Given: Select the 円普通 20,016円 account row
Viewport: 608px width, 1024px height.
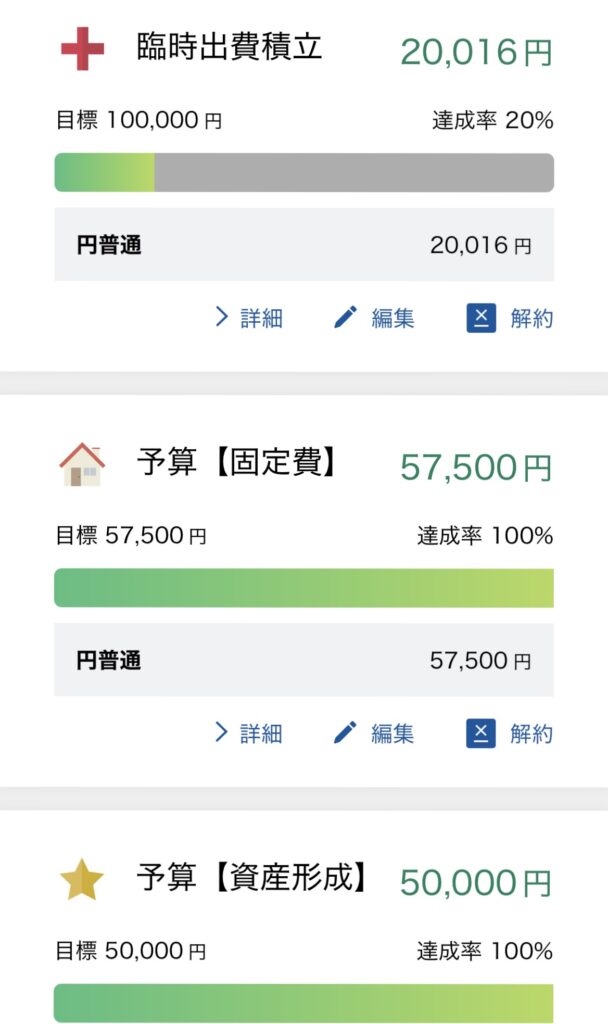Looking at the screenshot, I should click(304, 245).
